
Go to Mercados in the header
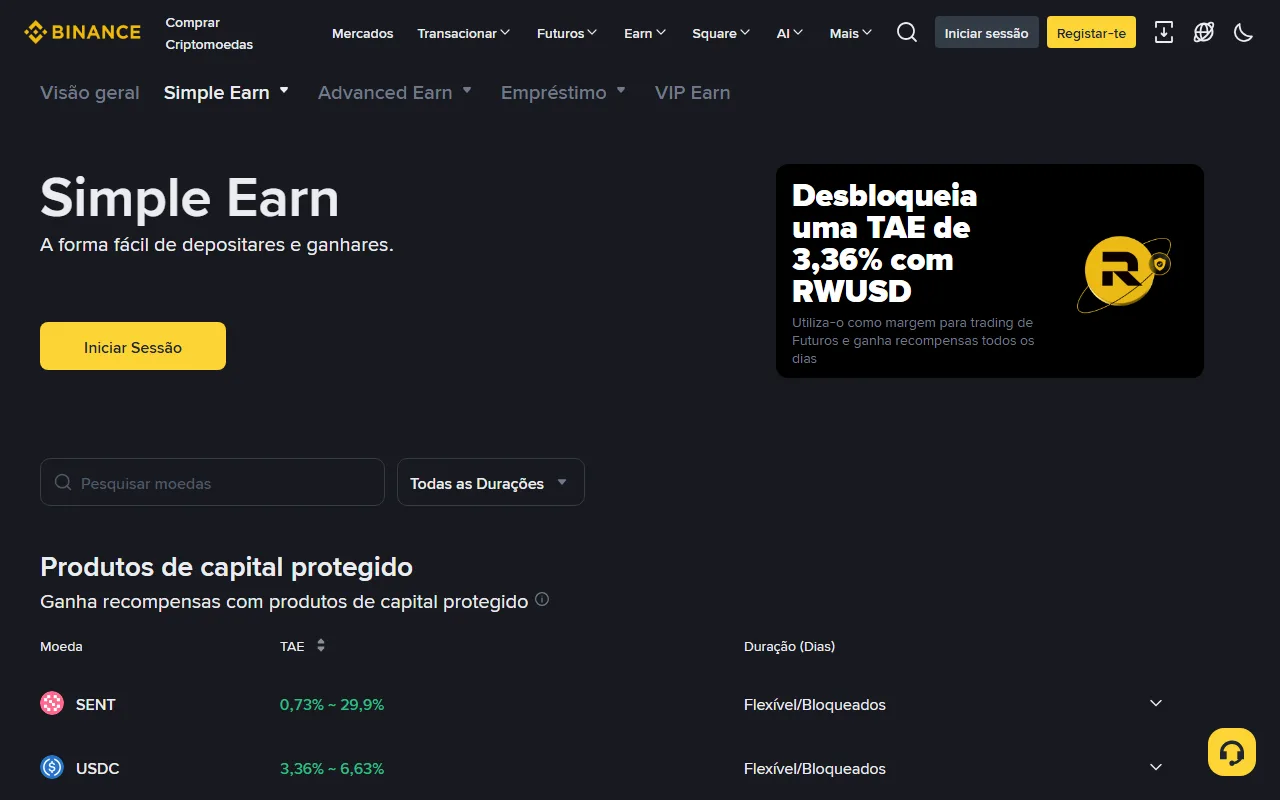[363, 33]
